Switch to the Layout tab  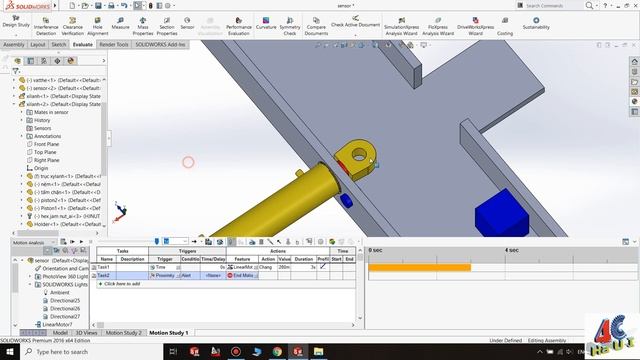(38, 44)
